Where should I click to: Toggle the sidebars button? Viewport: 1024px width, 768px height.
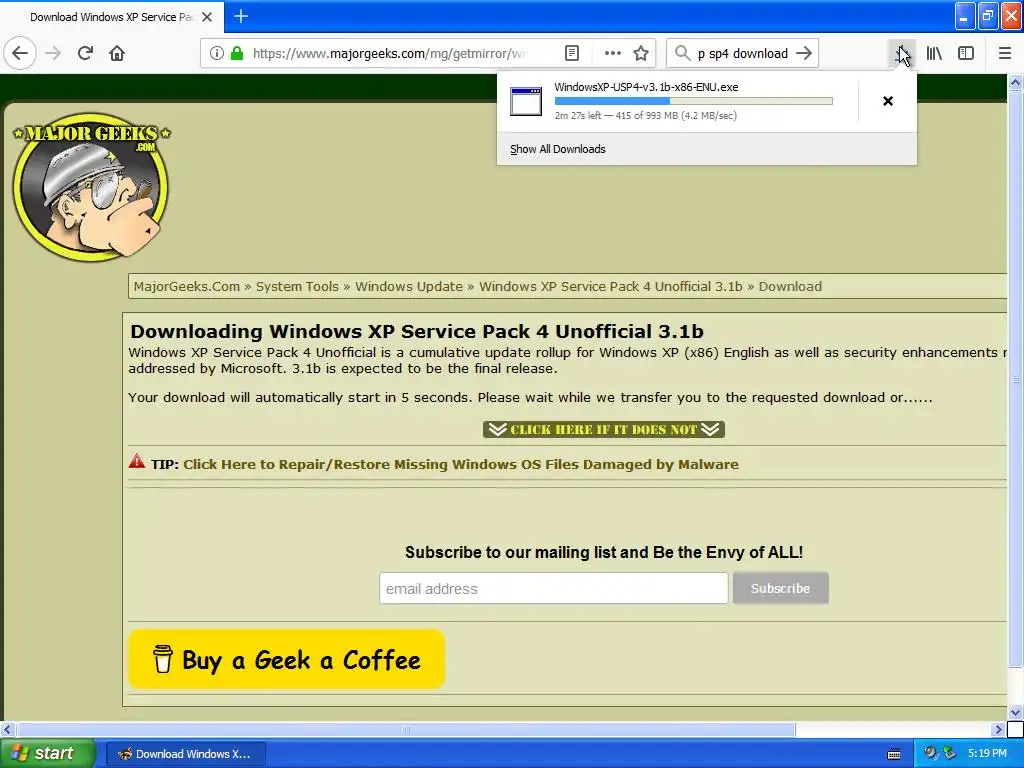(966, 54)
